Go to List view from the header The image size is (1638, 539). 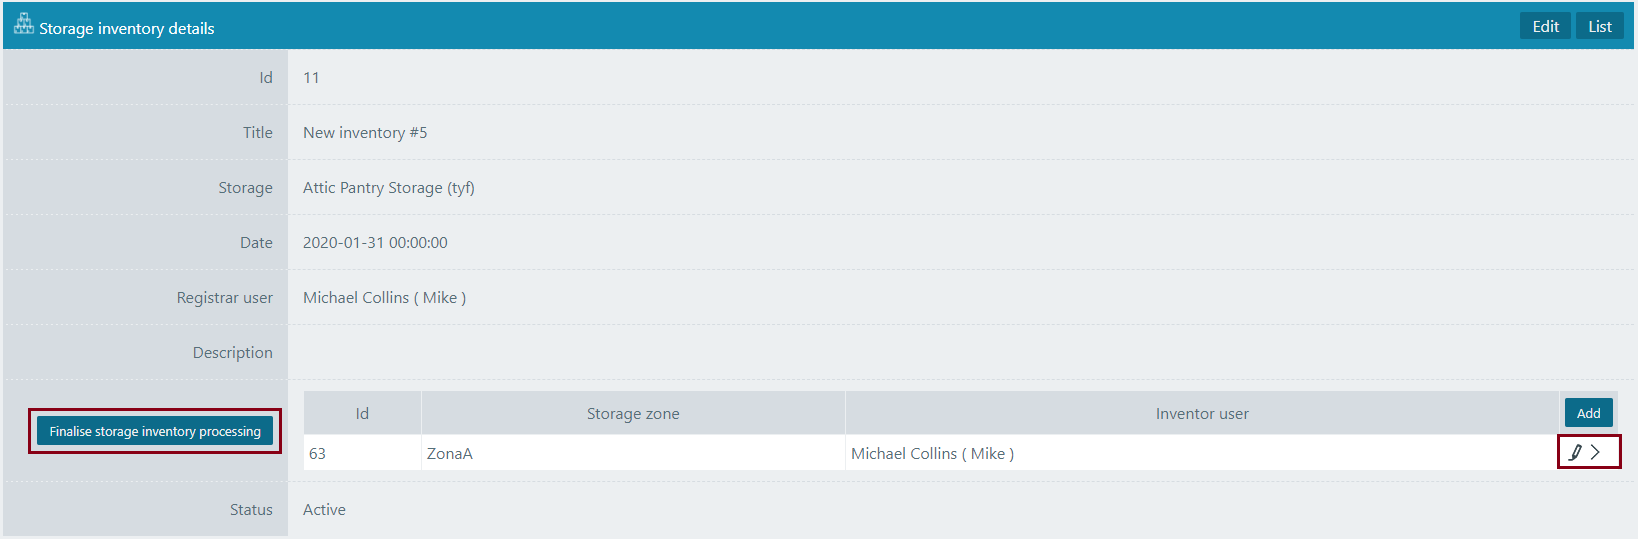coord(1599,27)
